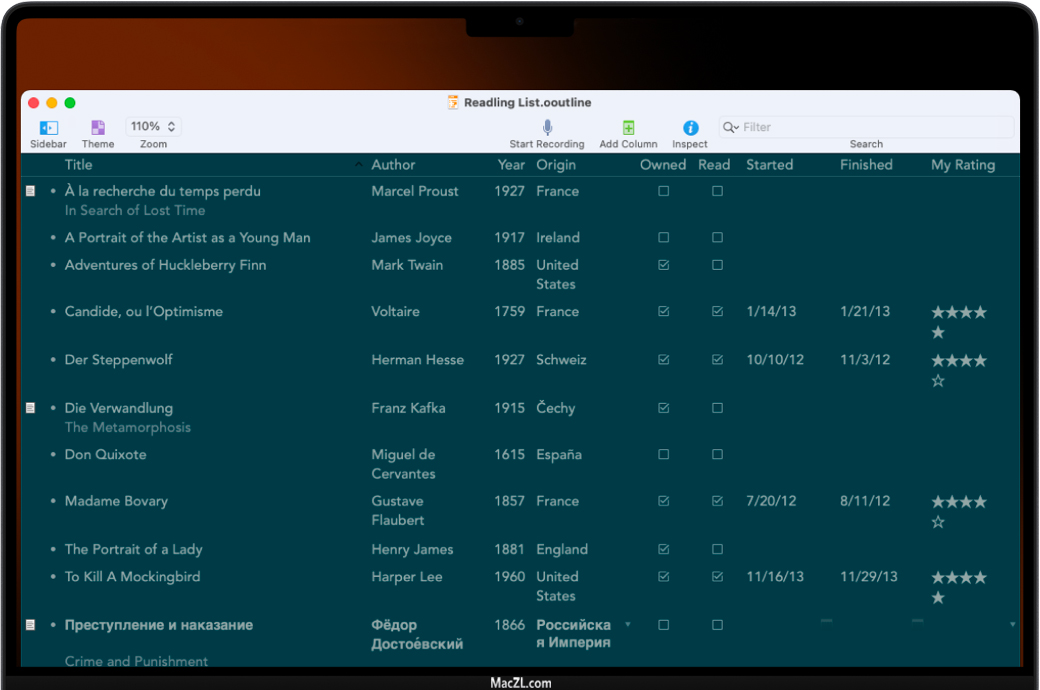This screenshot has width=1040, height=690.
Task: Click note icon beside Преступление и наказание
Action: (30, 625)
